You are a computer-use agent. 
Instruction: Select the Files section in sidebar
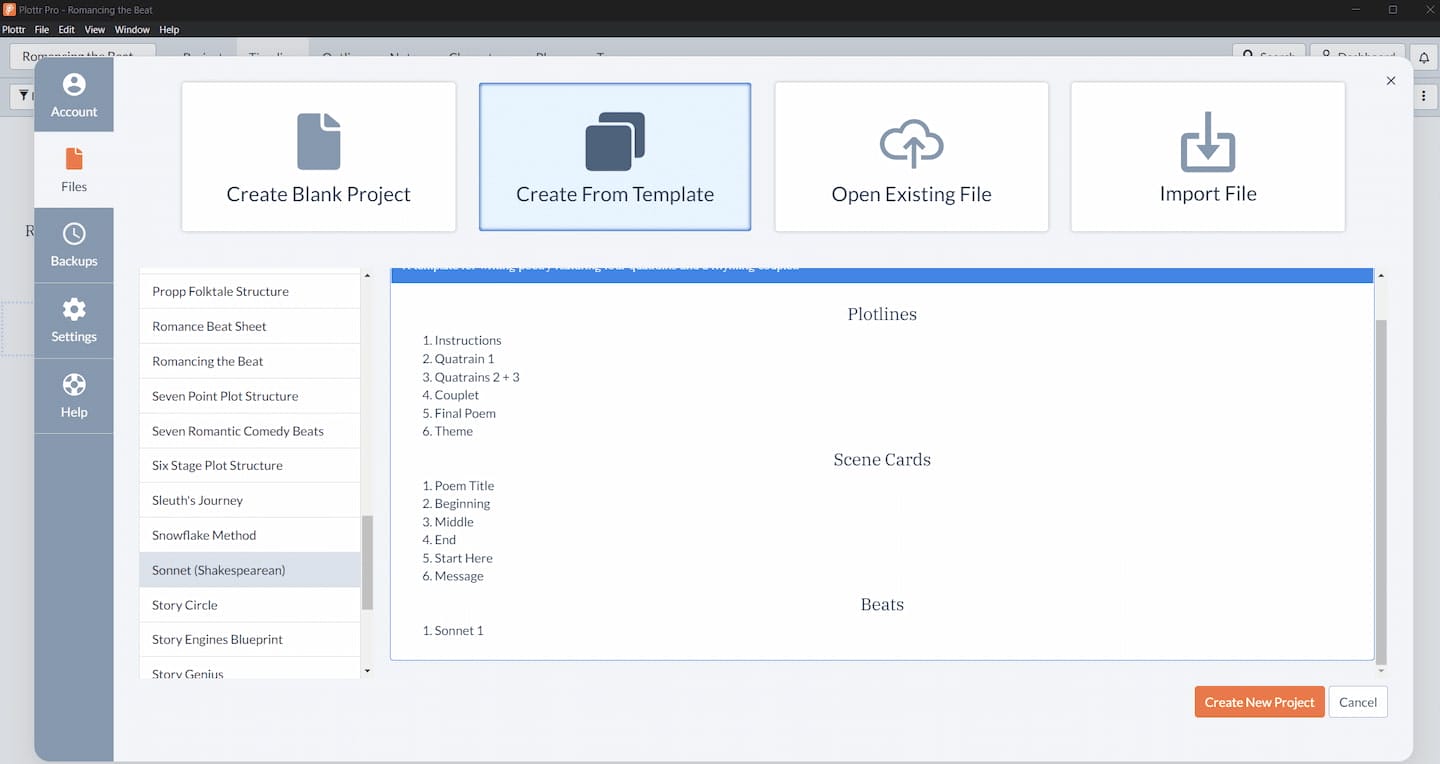tap(74, 170)
